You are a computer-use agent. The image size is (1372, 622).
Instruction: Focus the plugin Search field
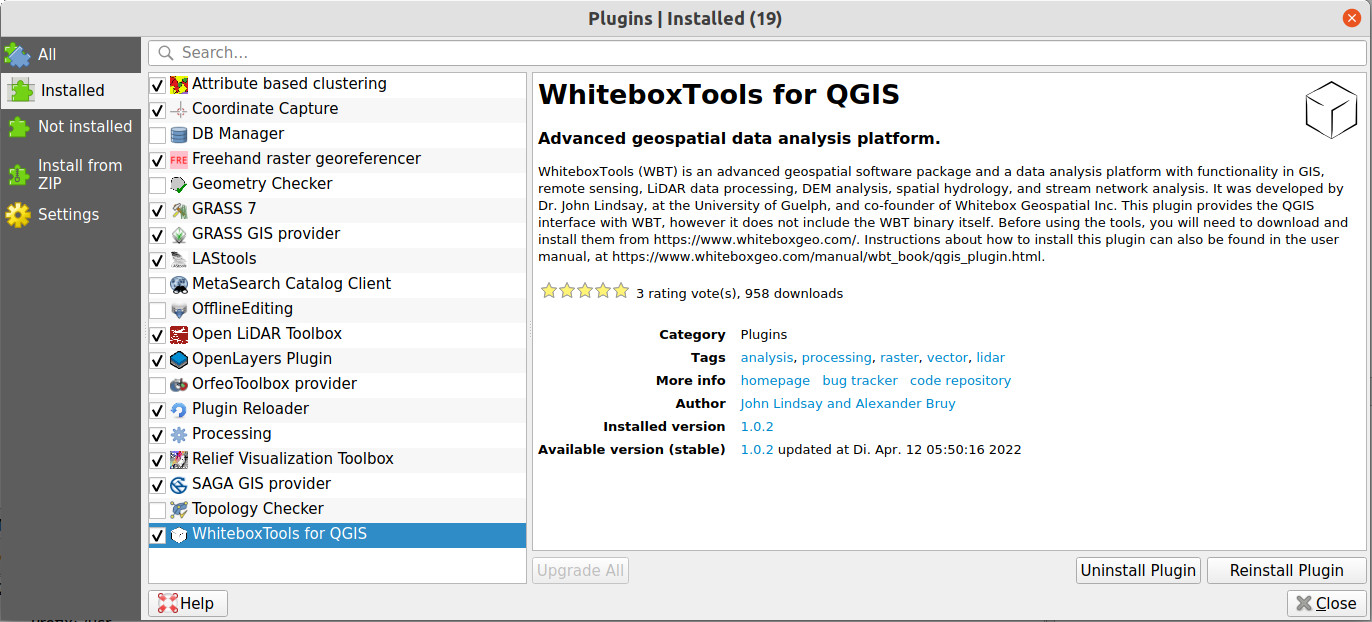coord(757,53)
